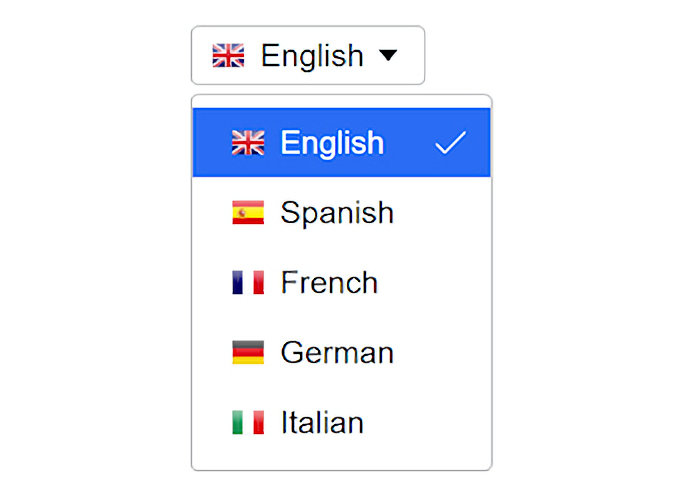Click the white checkmark beside English
700x500 pixels.
[x=450, y=142]
